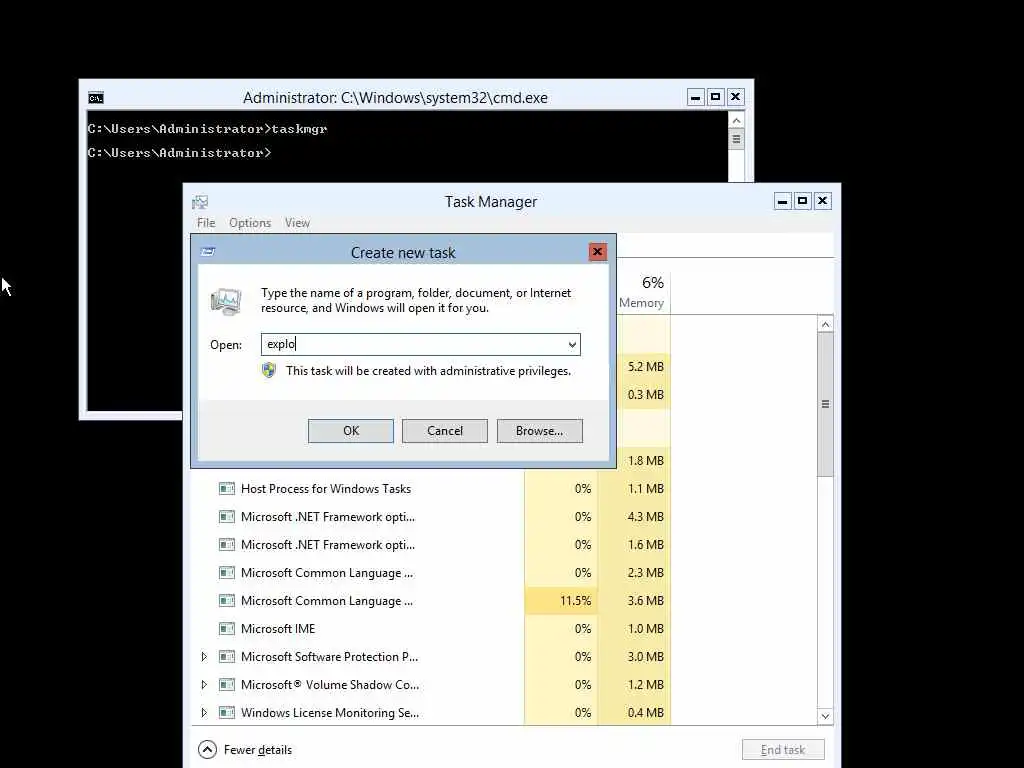The width and height of the screenshot is (1024, 768).
Task: Click the 5.2 MB memory value
Action: coord(645,367)
